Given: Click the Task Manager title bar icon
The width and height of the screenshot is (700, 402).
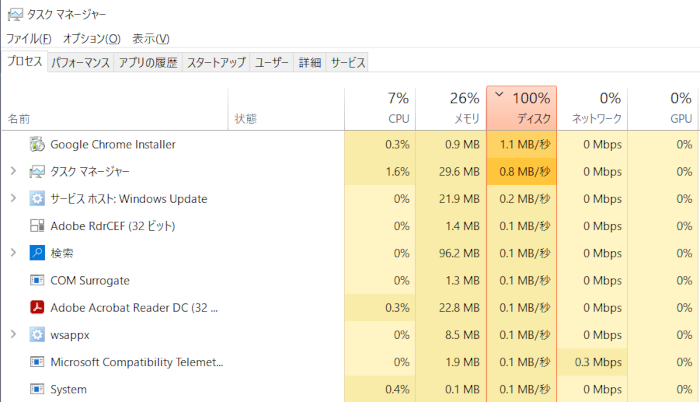Looking at the screenshot, I should click(x=15, y=15).
